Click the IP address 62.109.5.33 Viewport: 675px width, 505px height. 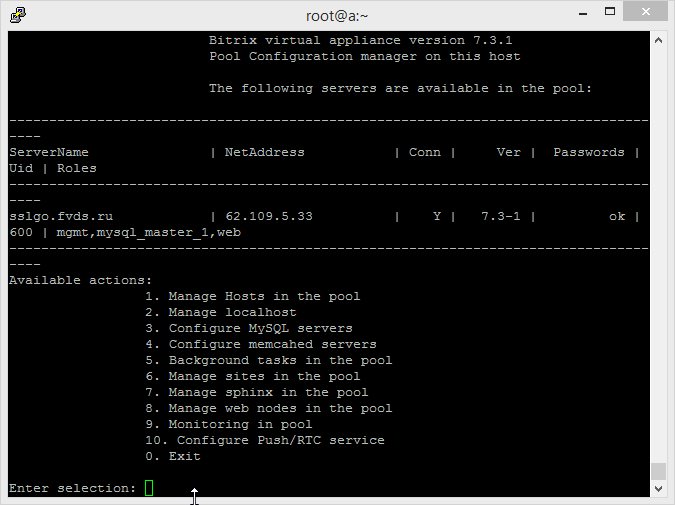coord(269,216)
